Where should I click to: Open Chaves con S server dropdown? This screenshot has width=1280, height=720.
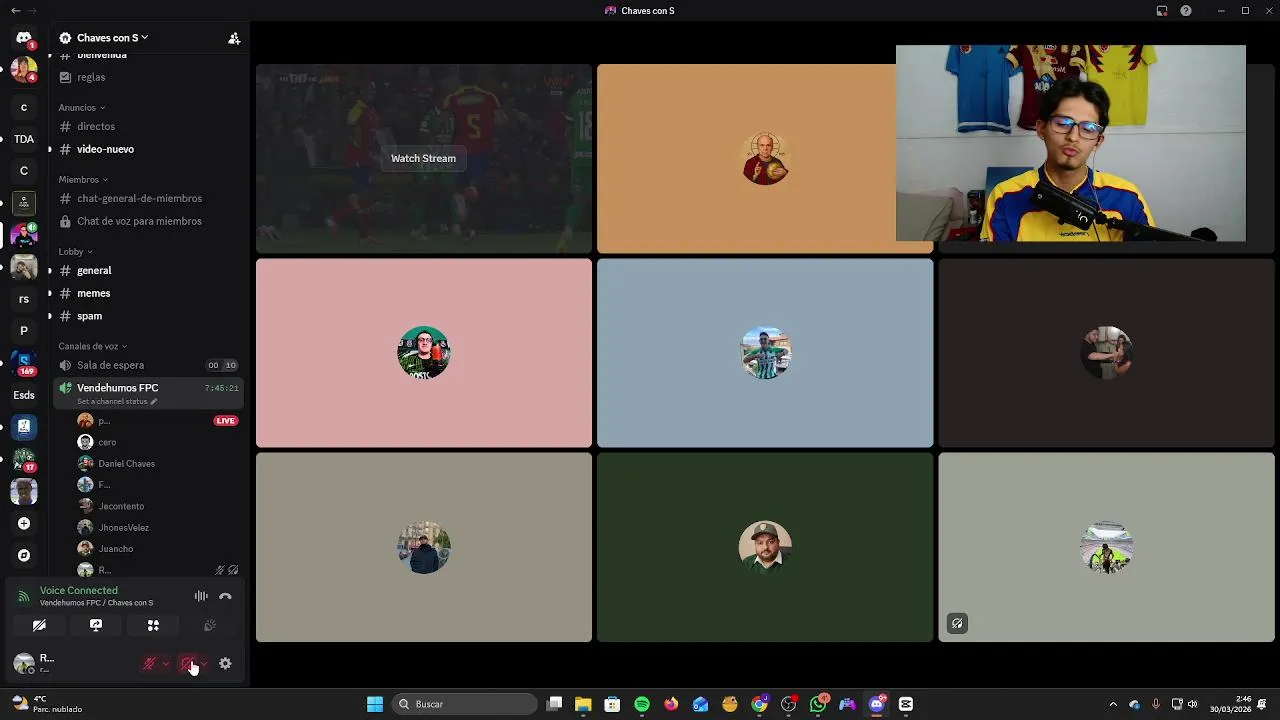(112, 38)
